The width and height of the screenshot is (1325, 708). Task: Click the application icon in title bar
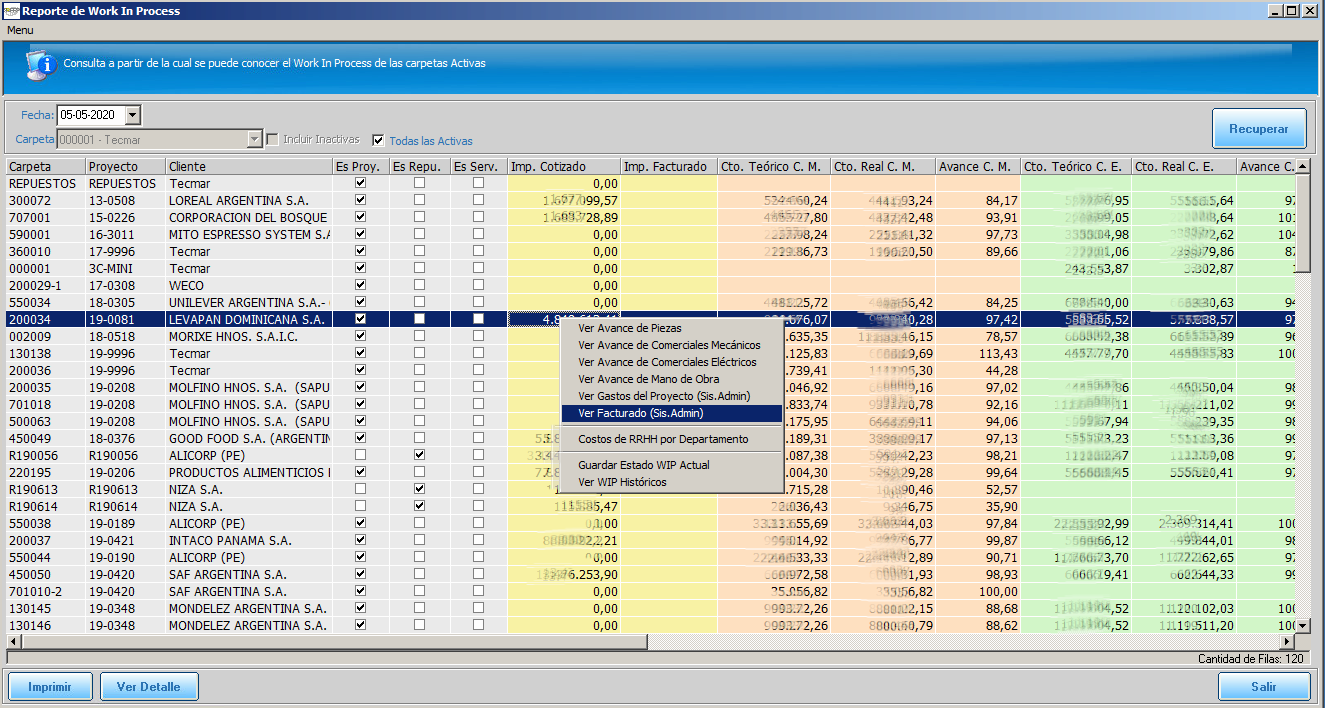click(x=10, y=10)
